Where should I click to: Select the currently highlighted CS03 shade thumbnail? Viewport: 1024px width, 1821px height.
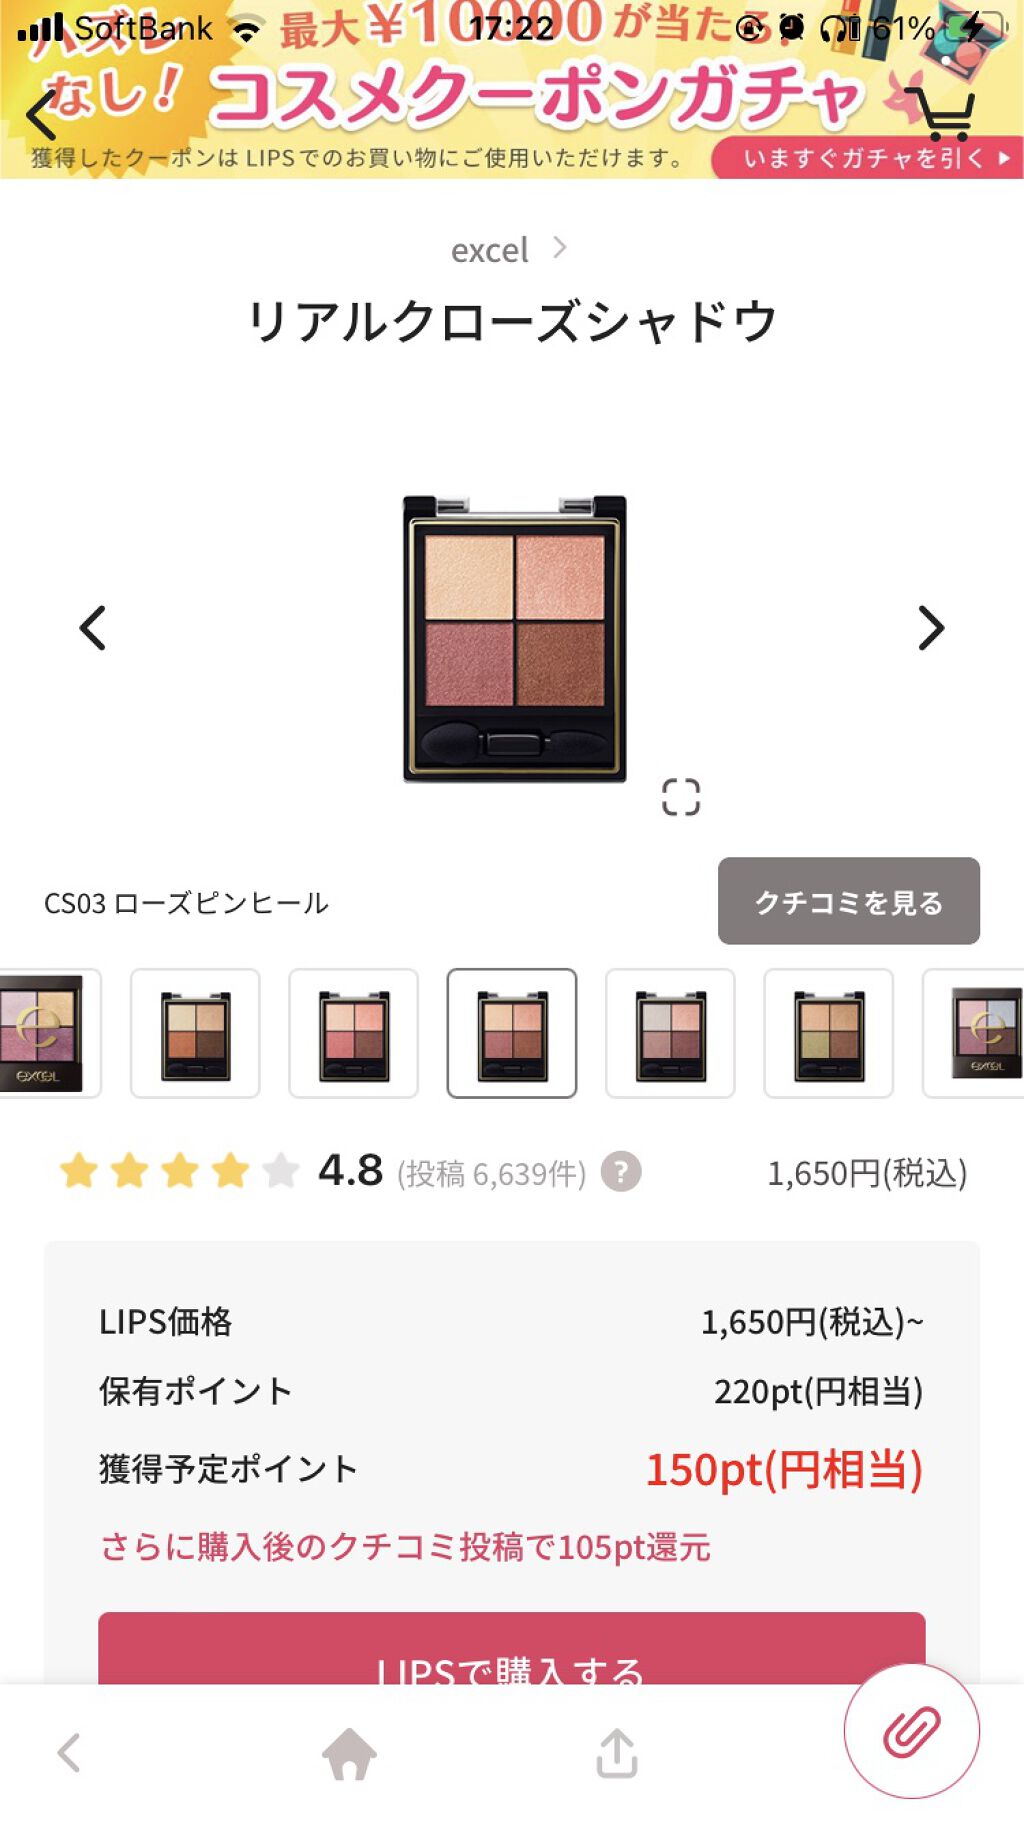click(x=512, y=1033)
